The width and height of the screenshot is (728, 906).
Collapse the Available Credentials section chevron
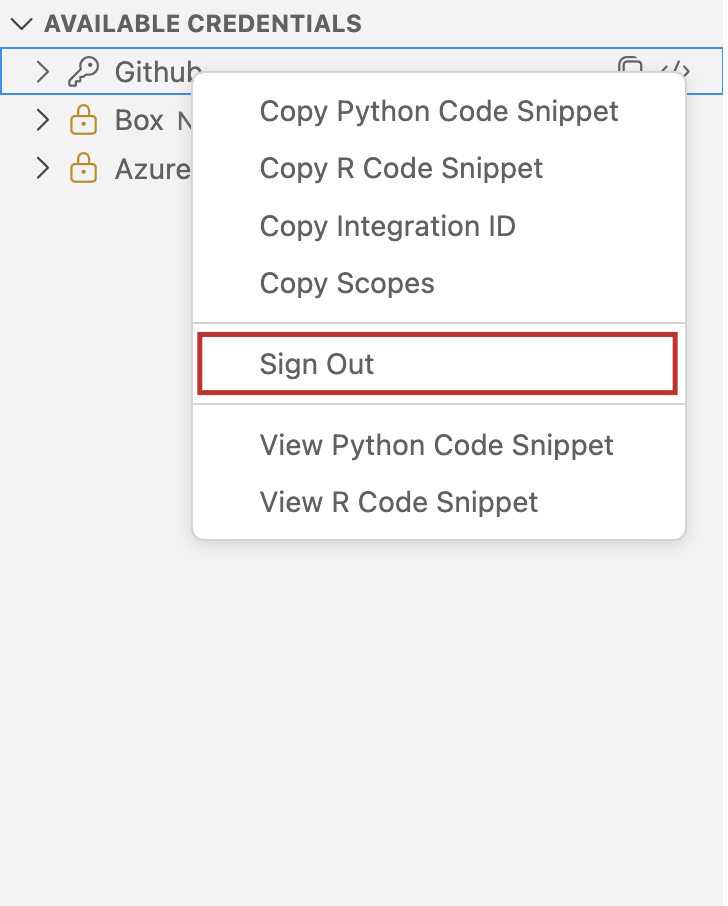22,23
